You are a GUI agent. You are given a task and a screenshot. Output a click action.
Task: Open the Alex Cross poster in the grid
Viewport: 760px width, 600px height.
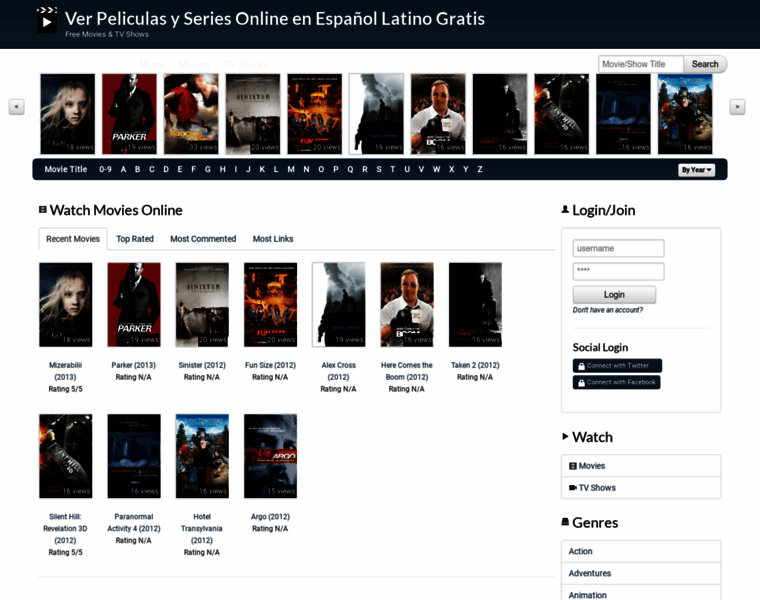(x=339, y=305)
